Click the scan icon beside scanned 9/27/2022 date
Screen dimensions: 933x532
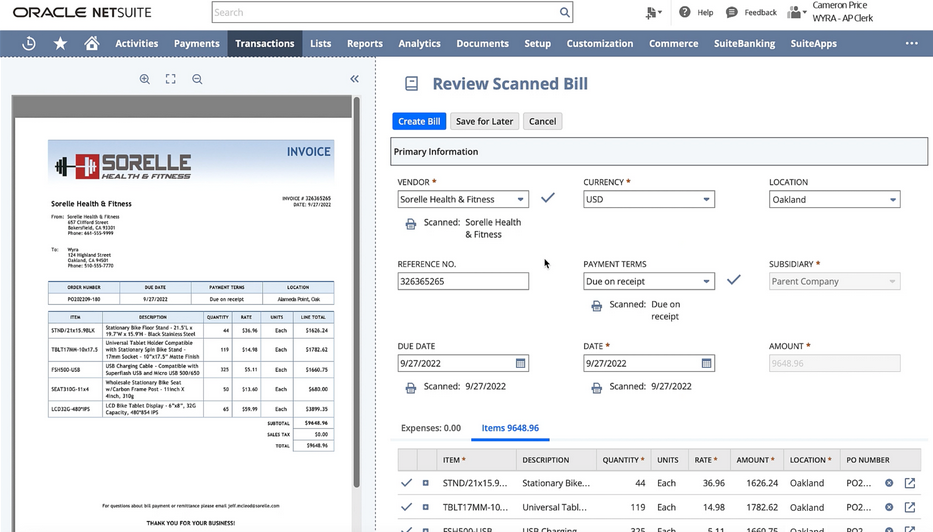(x=596, y=388)
